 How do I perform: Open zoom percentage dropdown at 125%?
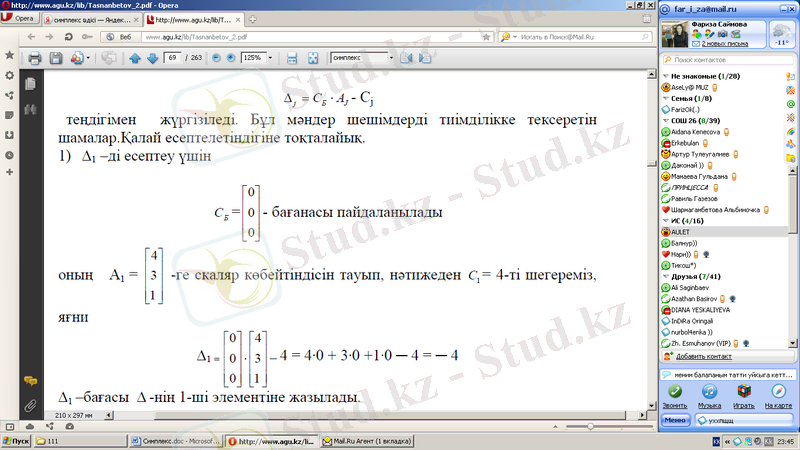[x=270, y=58]
